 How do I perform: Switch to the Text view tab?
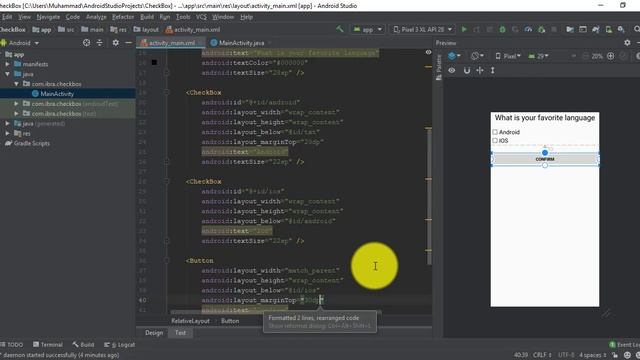pos(180,333)
